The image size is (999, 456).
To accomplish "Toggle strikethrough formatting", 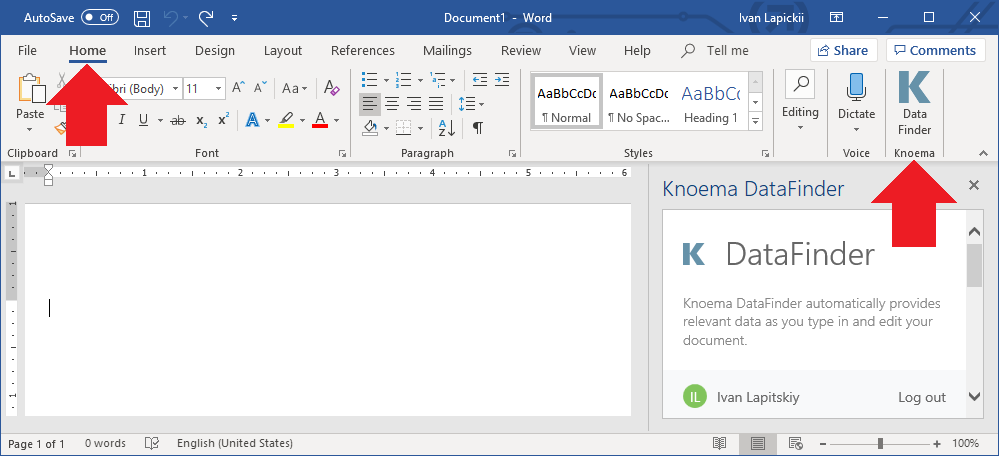I will click(x=178, y=120).
